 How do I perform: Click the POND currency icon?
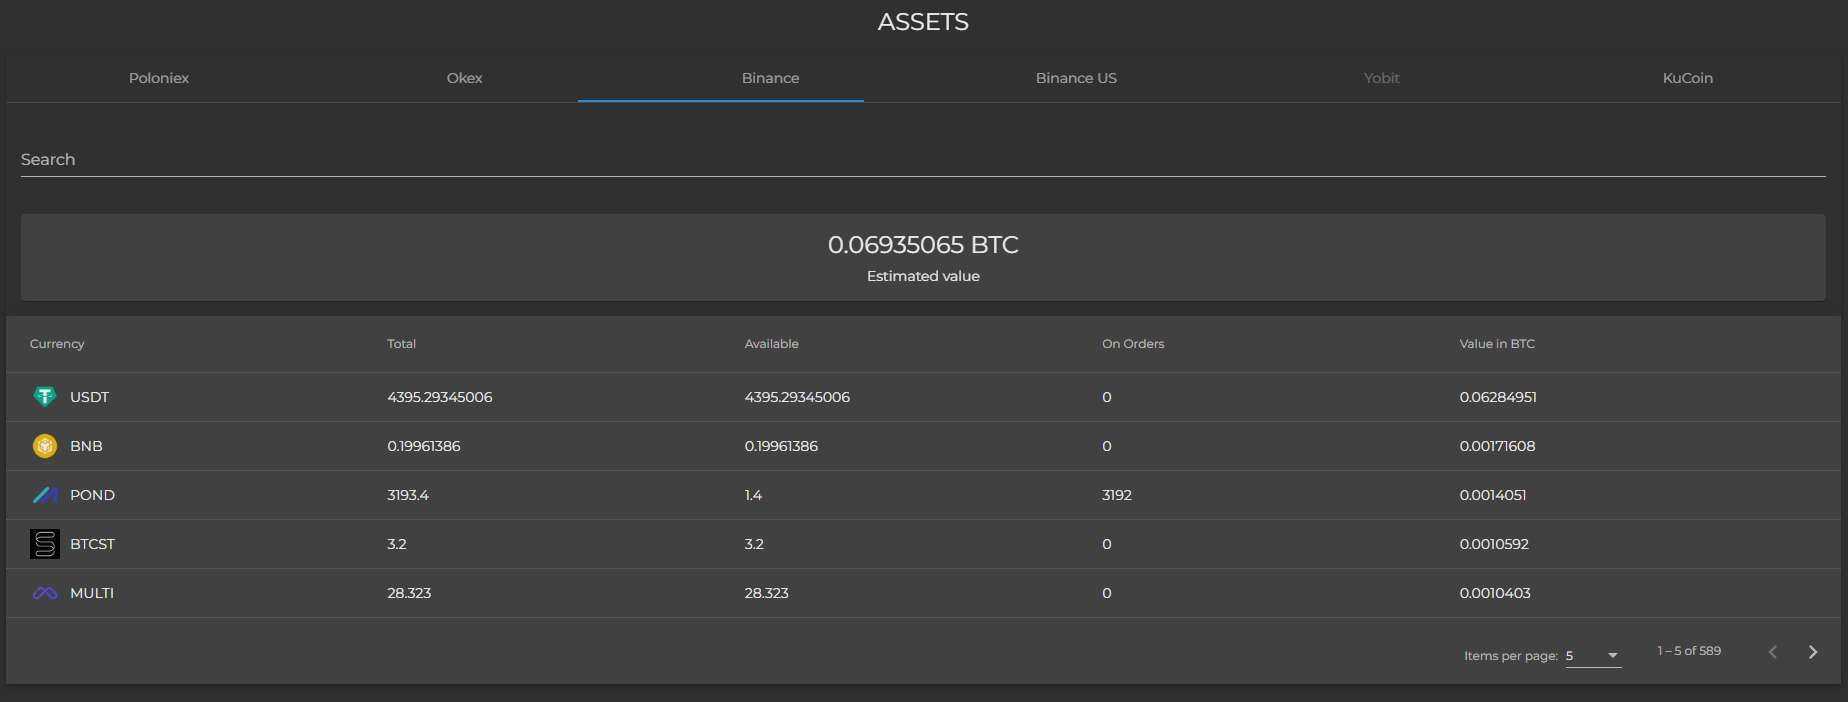45,495
